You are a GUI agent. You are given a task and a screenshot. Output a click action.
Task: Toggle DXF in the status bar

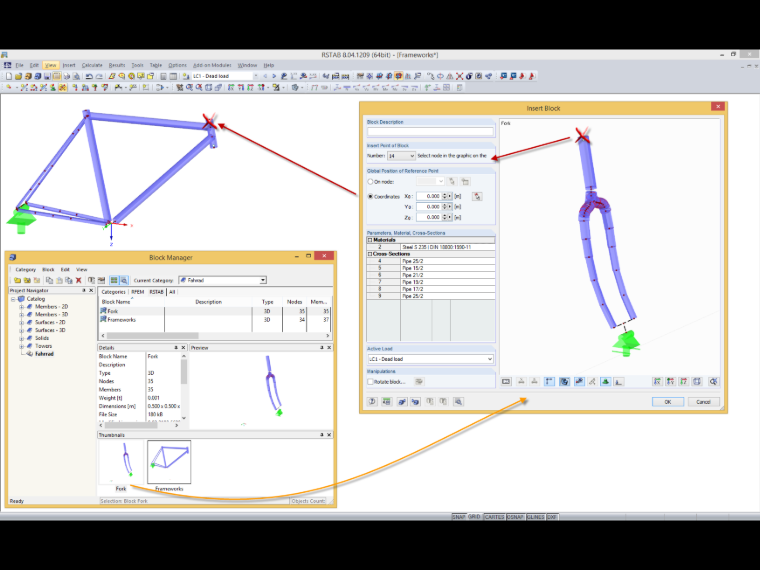pyautogui.click(x=552, y=517)
